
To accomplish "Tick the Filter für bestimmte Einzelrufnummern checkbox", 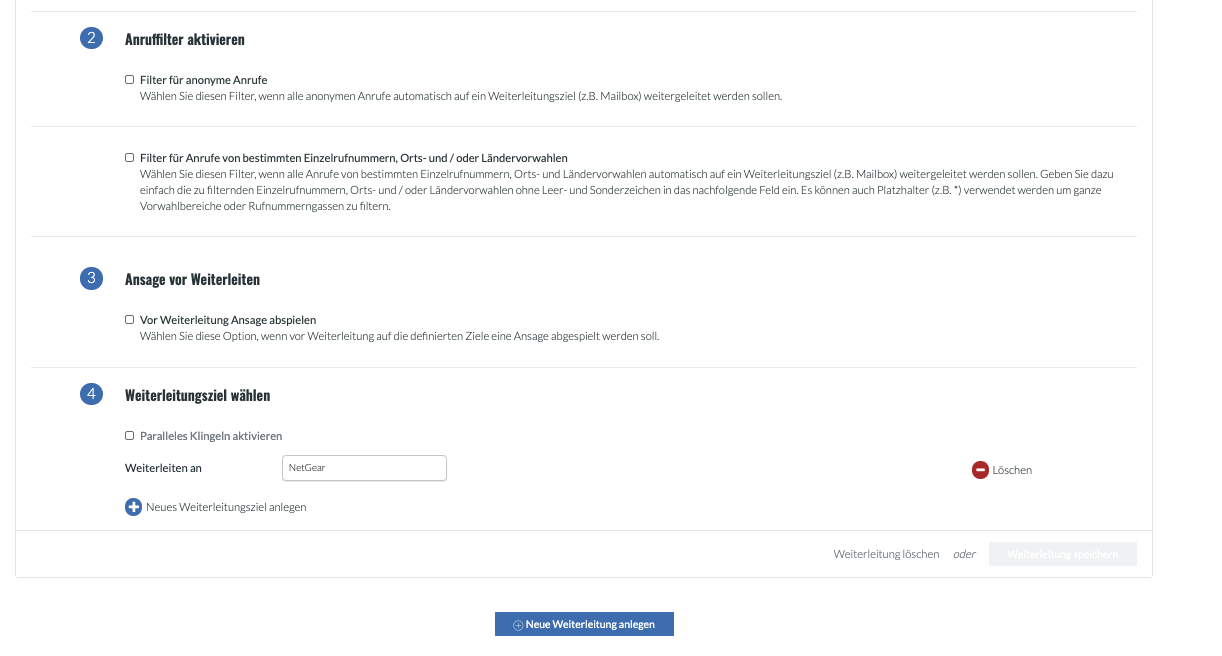I will 130,158.
